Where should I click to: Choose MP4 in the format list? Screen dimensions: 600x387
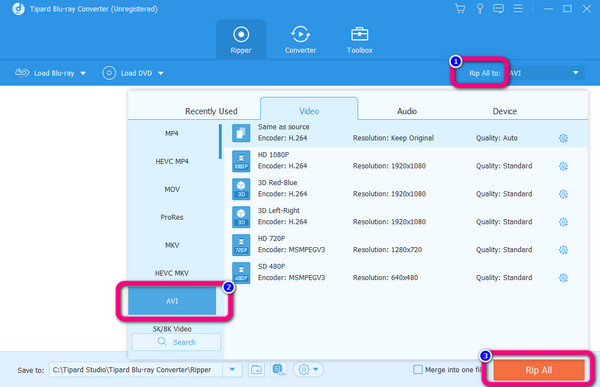coord(172,133)
